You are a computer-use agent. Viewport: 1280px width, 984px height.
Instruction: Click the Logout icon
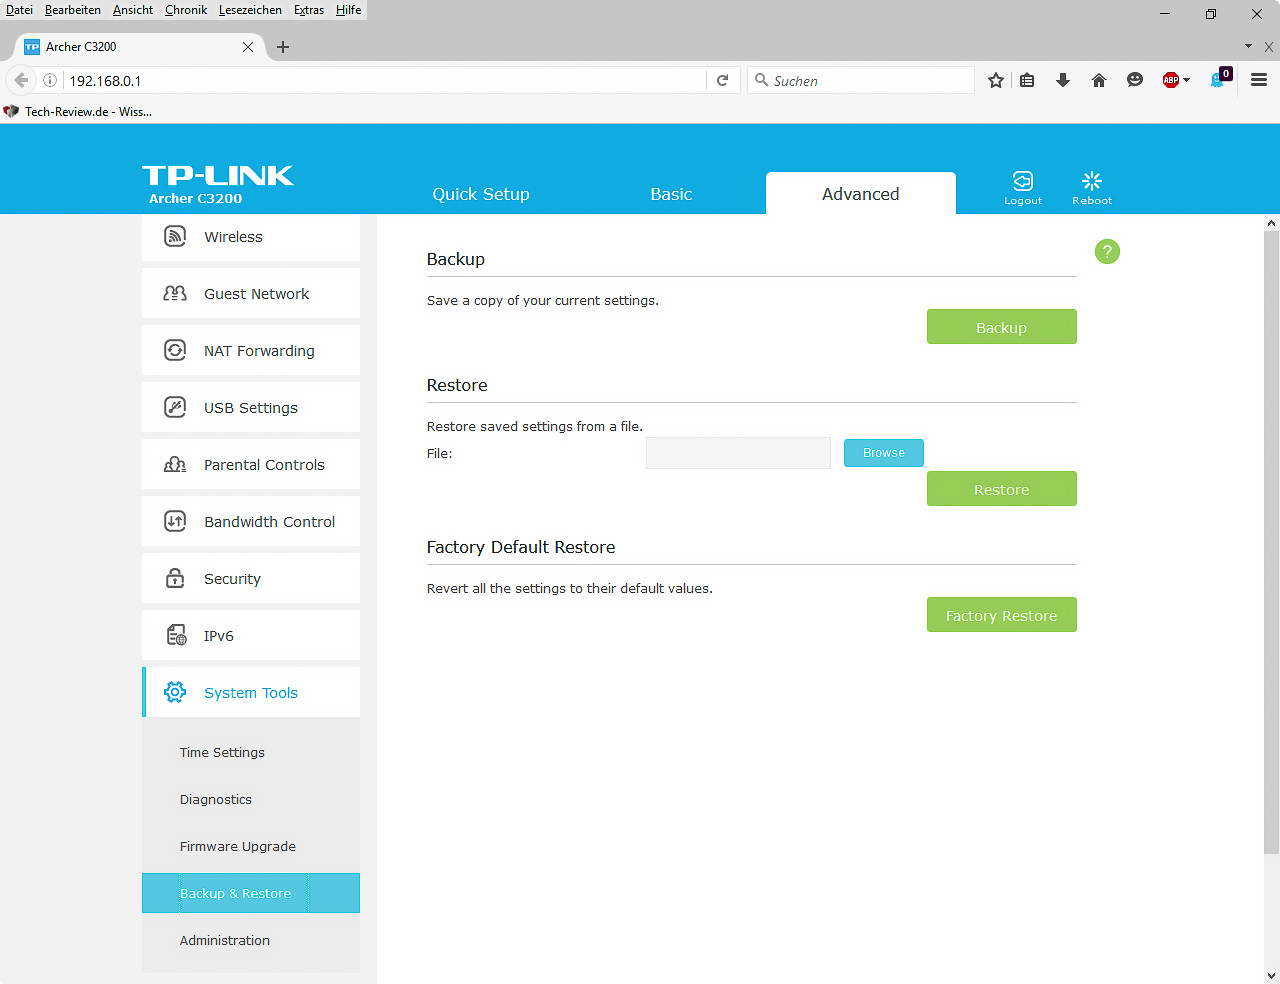1022,182
